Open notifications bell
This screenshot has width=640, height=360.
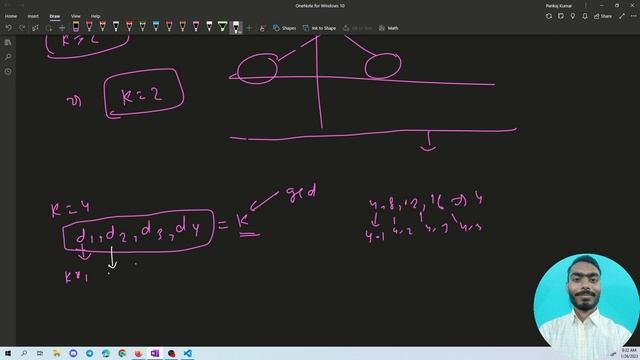585,16
